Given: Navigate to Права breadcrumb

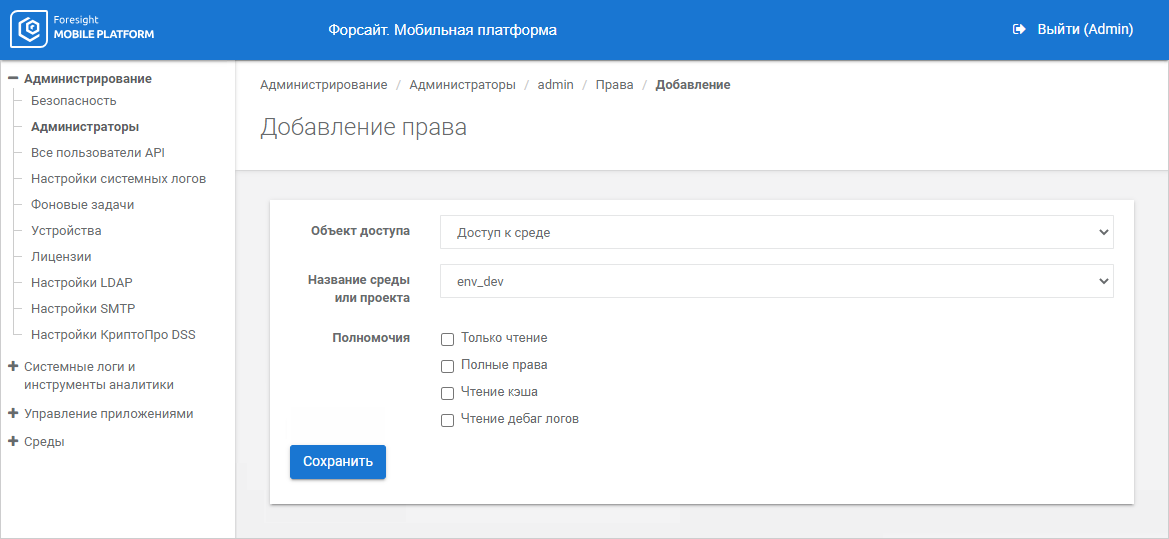Looking at the screenshot, I should [x=614, y=85].
